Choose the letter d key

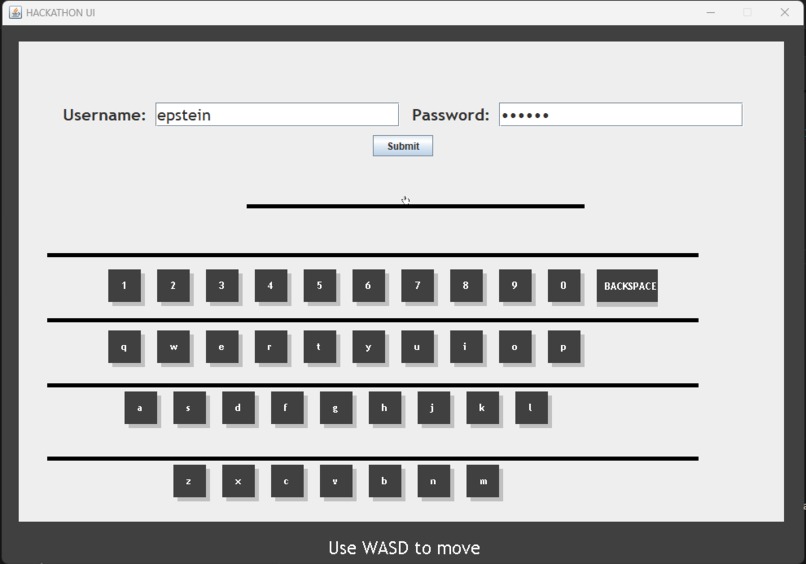click(239, 408)
